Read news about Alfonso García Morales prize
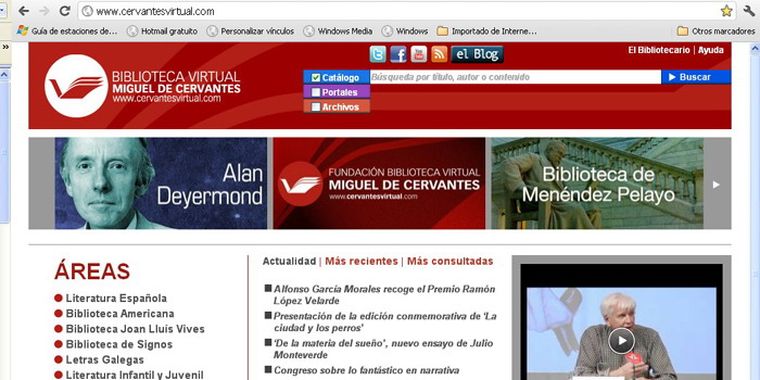The height and width of the screenshot is (380, 760). tap(384, 295)
